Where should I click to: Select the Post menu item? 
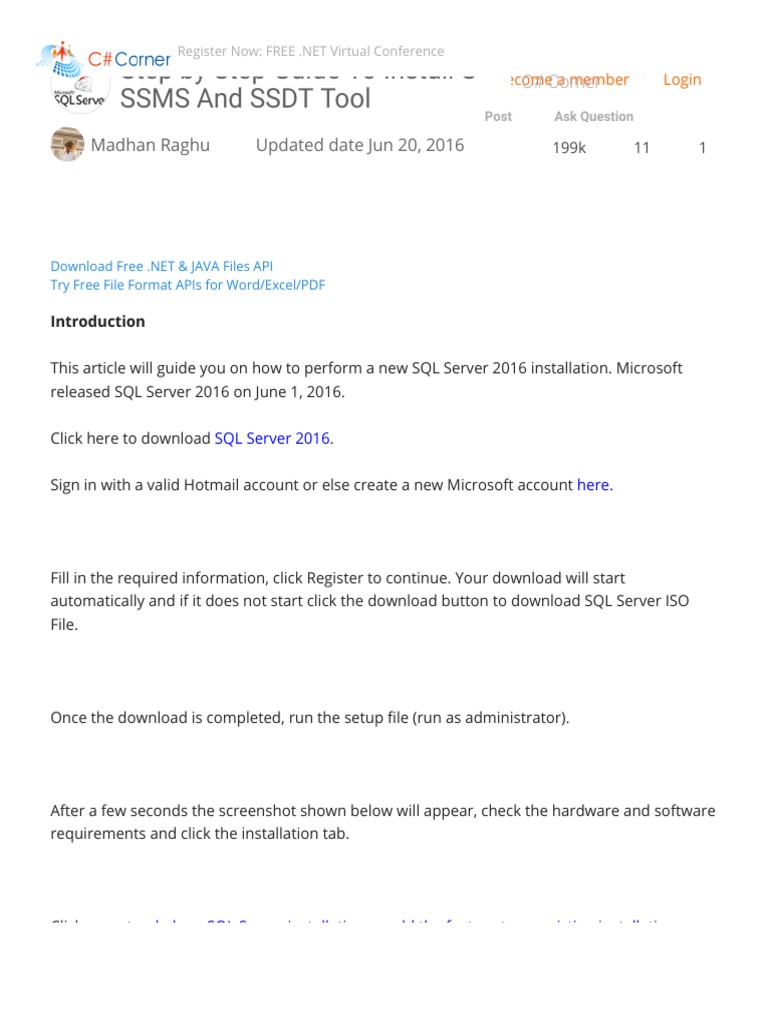498,117
